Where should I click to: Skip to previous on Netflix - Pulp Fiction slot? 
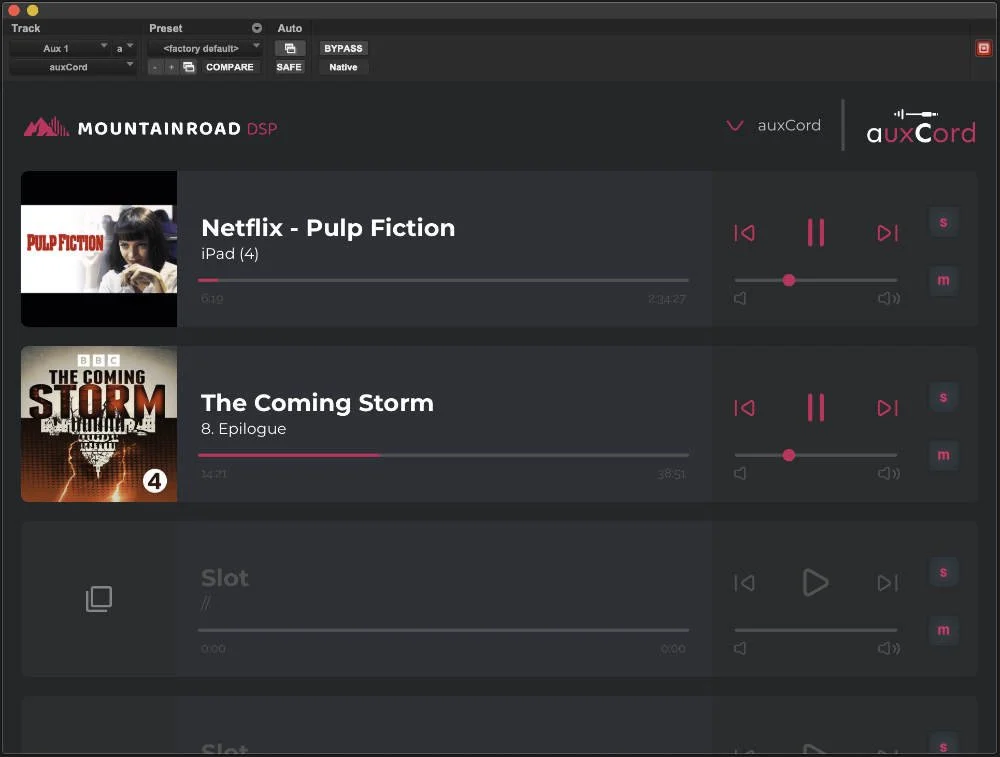(744, 233)
